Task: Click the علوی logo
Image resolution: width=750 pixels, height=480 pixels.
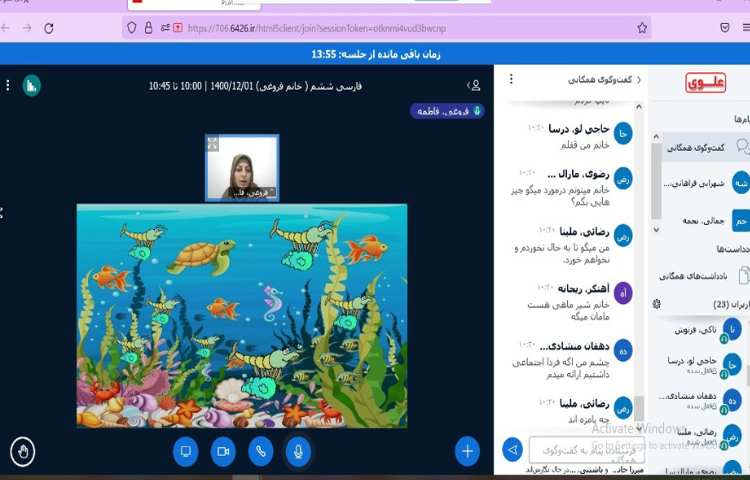Action: tap(706, 83)
